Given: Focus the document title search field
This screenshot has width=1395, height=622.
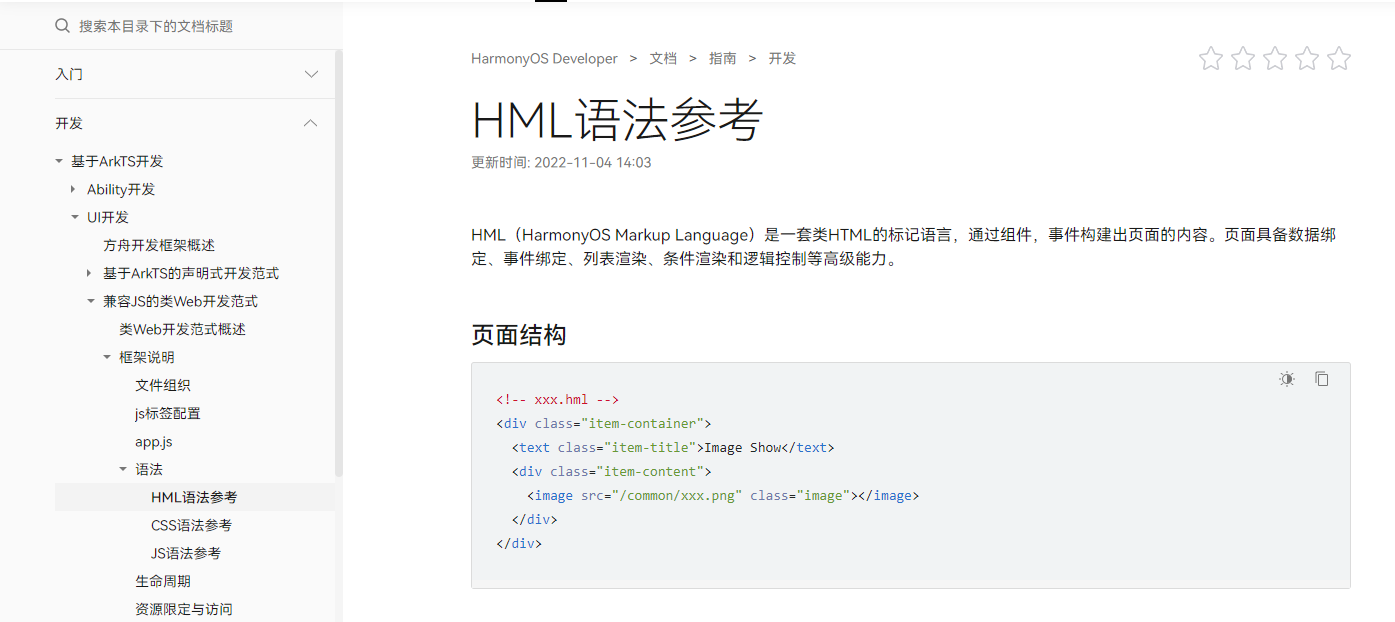Looking at the screenshot, I should pos(160,25).
